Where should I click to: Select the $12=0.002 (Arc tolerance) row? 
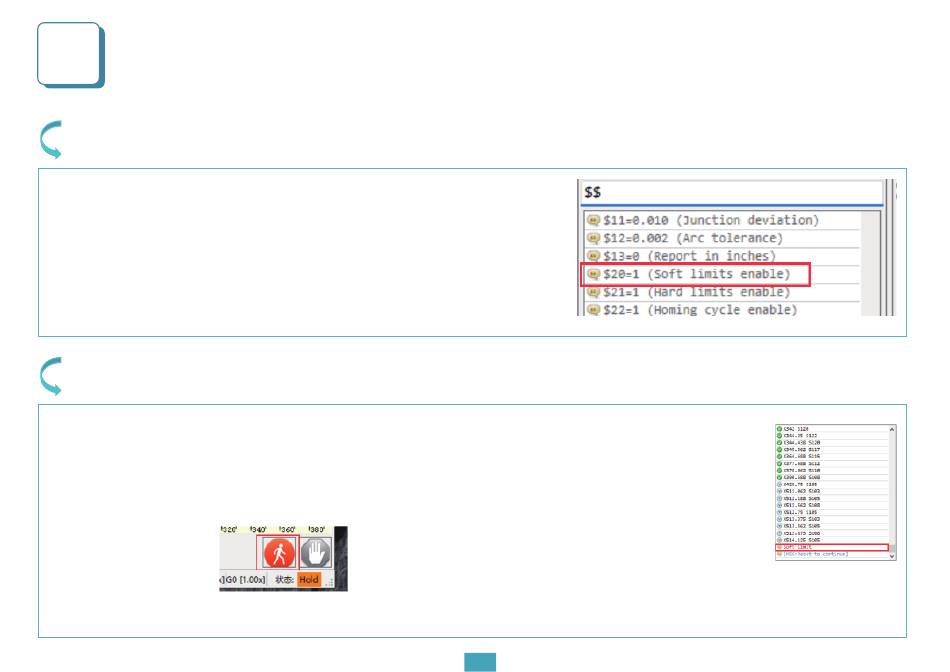click(x=722, y=238)
